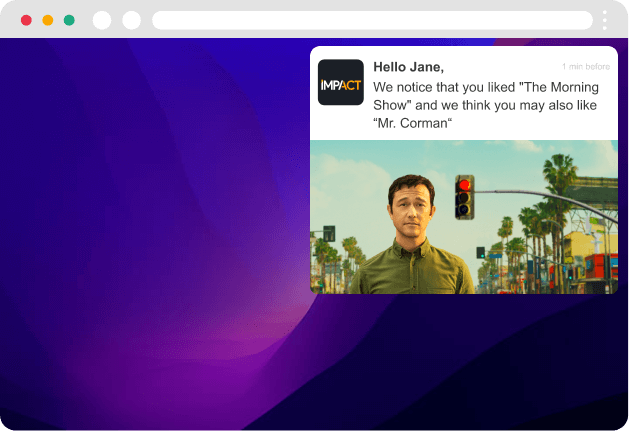Open the Mr. Corman promo image

[464, 217]
